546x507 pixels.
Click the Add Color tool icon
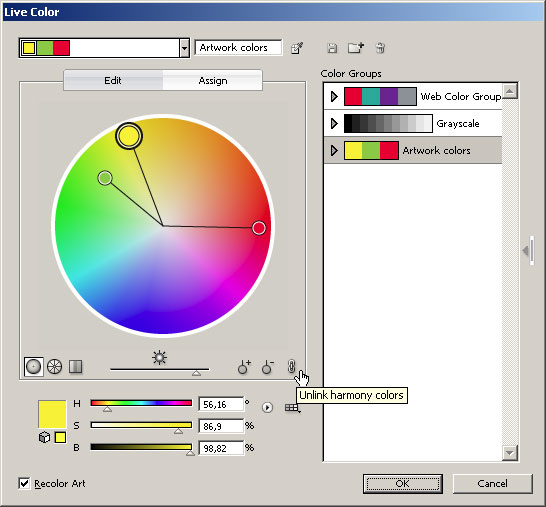[244, 367]
